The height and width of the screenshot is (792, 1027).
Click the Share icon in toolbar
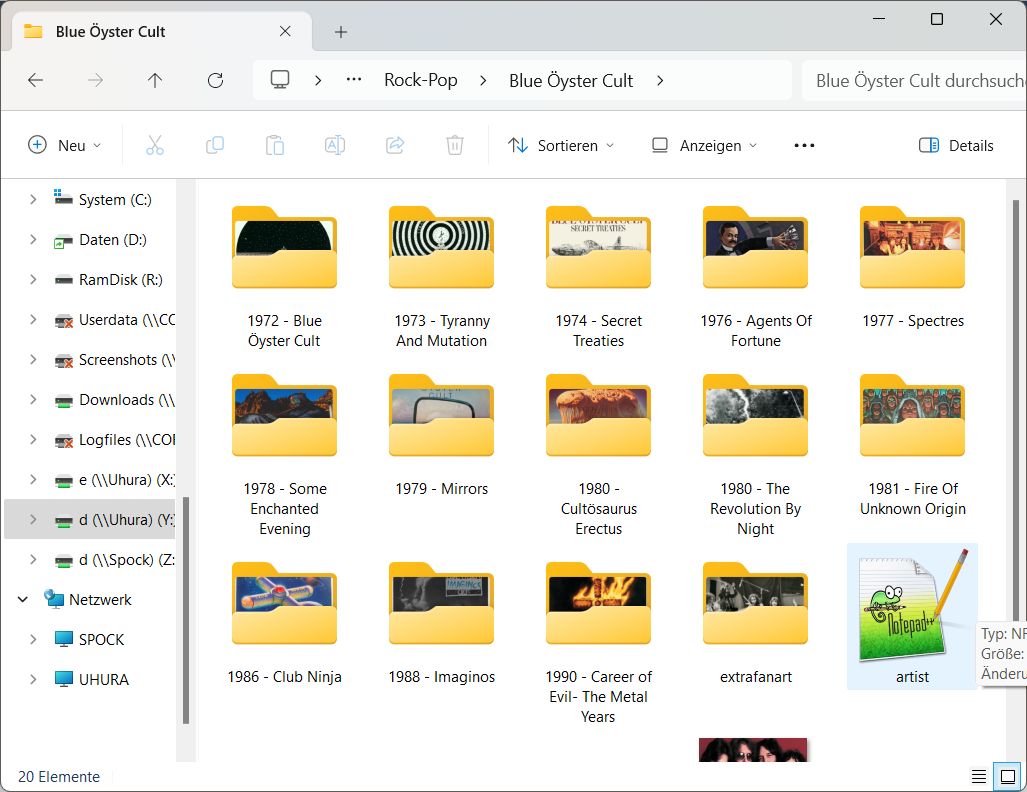(395, 145)
